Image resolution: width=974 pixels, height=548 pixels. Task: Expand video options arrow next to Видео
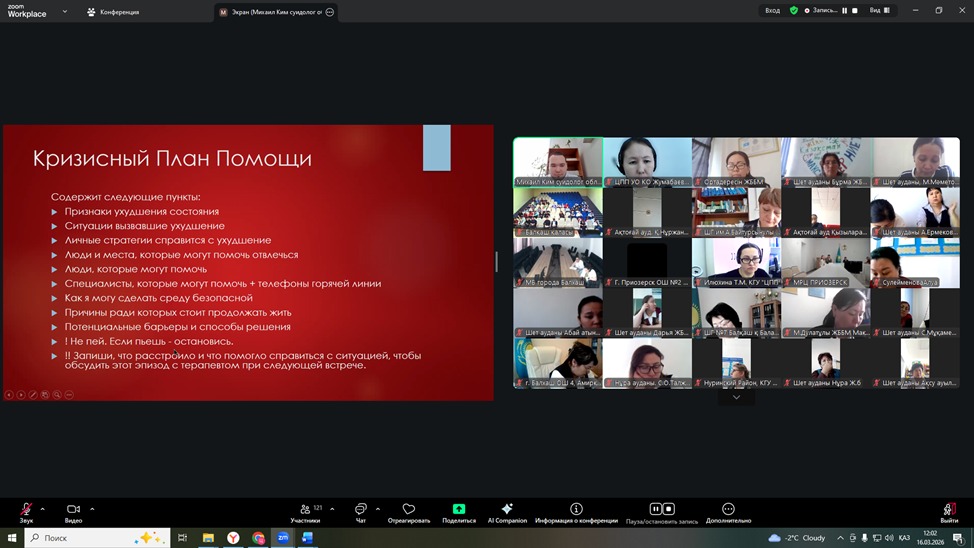point(92,509)
